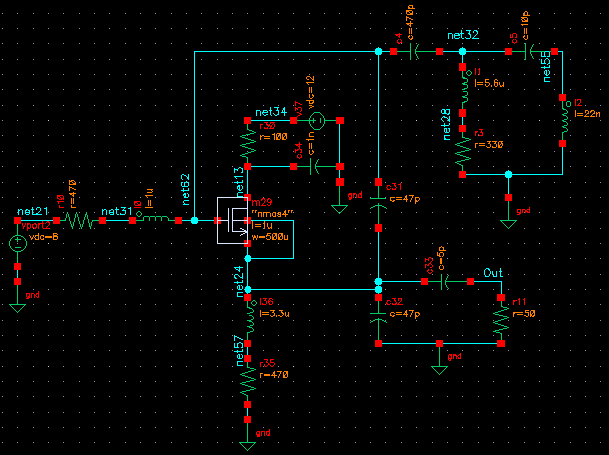Click the r=470 value of r35
Image resolution: width=609 pixels, height=455 pixels.
[274, 375]
